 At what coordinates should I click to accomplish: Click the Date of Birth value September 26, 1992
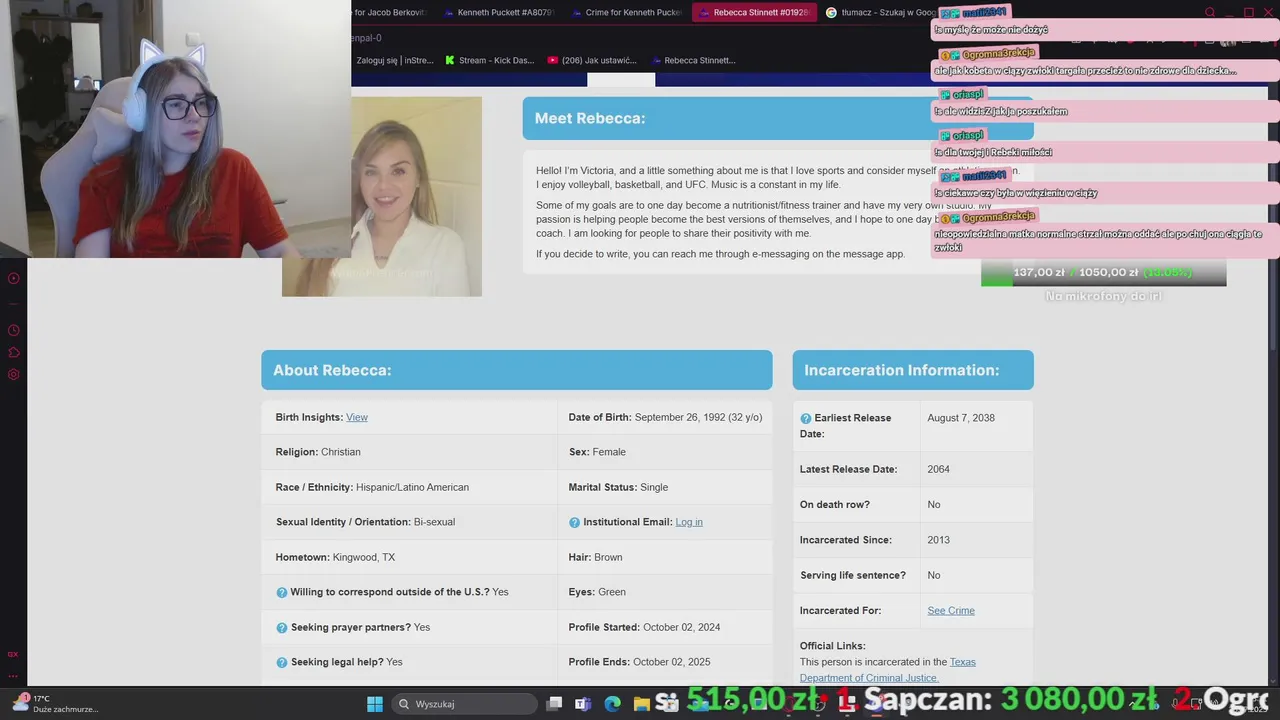point(698,417)
